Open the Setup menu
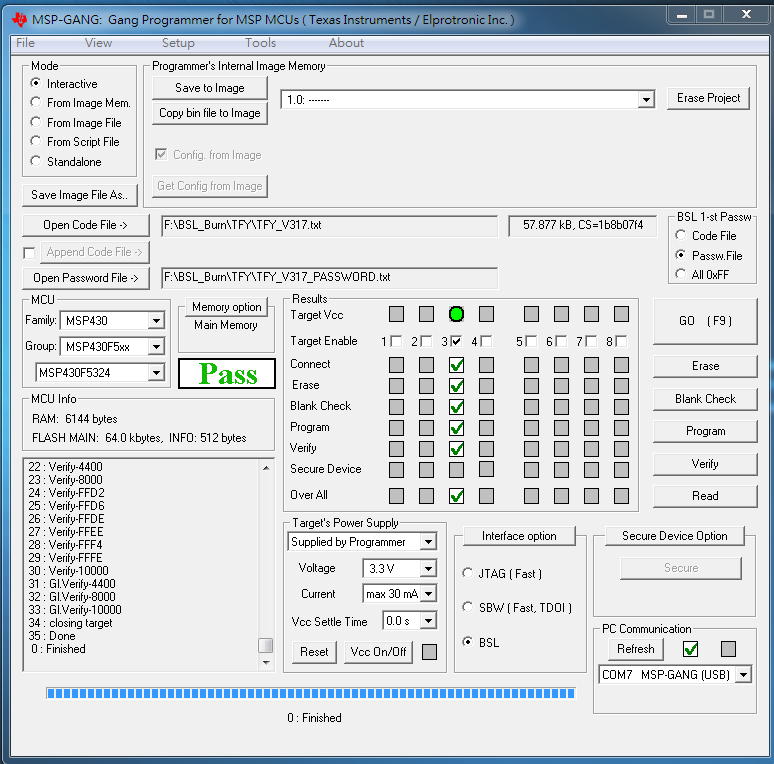The image size is (774, 764). click(178, 43)
